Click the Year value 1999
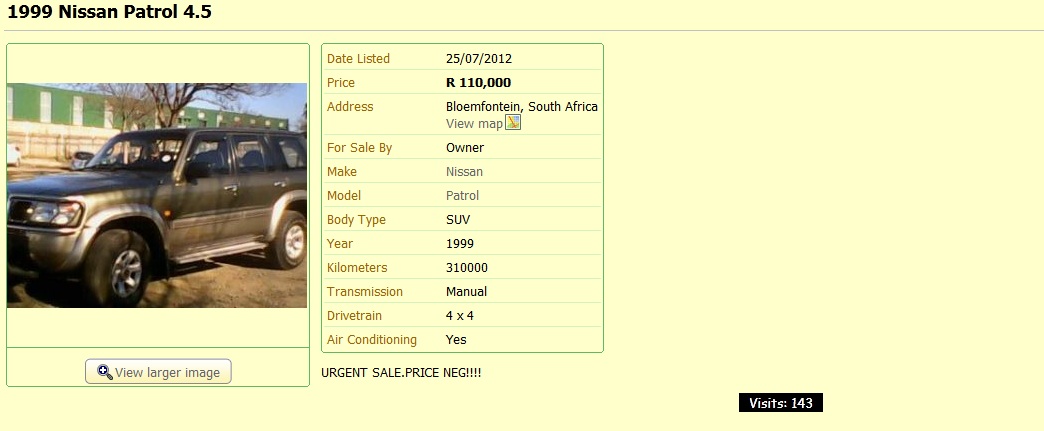 pyautogui.click(x=460, y=244)
